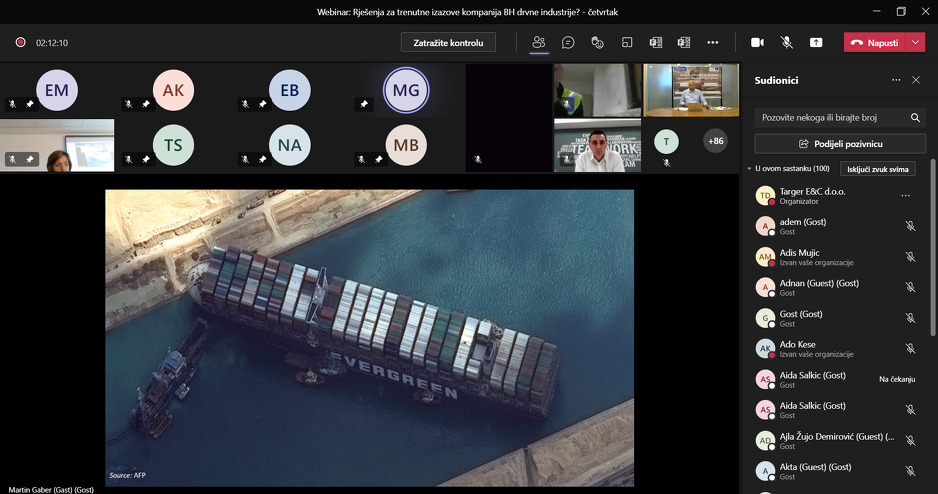Click the Sudionici panel title
Viewport: 938px width, 494px height.
point(776,80)
